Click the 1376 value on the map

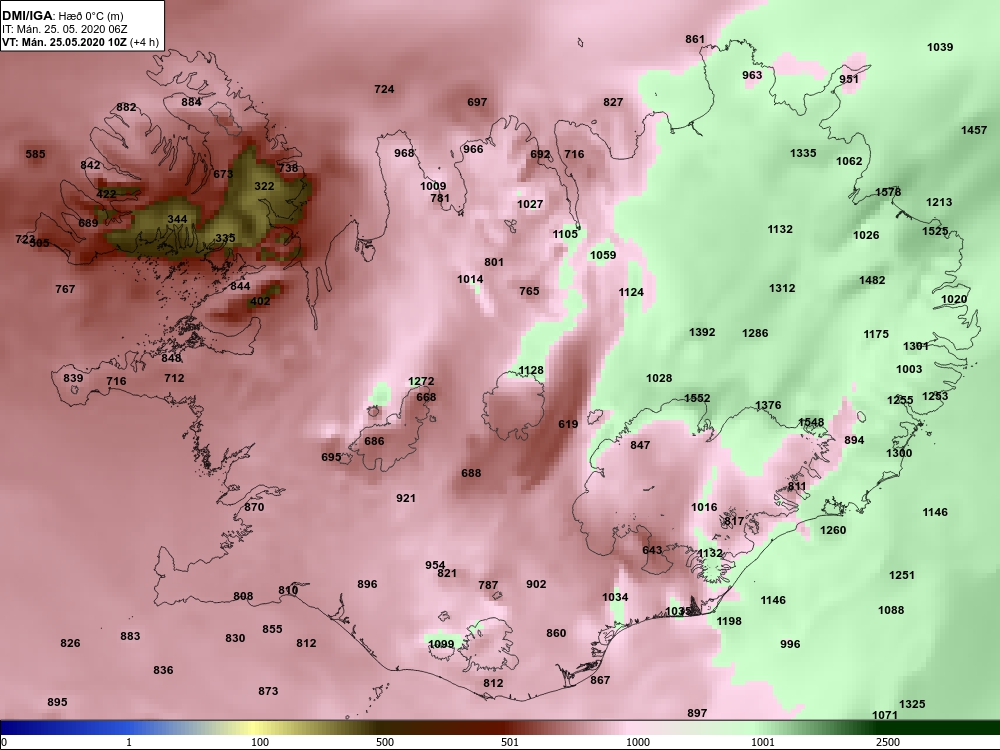[768, 406]
